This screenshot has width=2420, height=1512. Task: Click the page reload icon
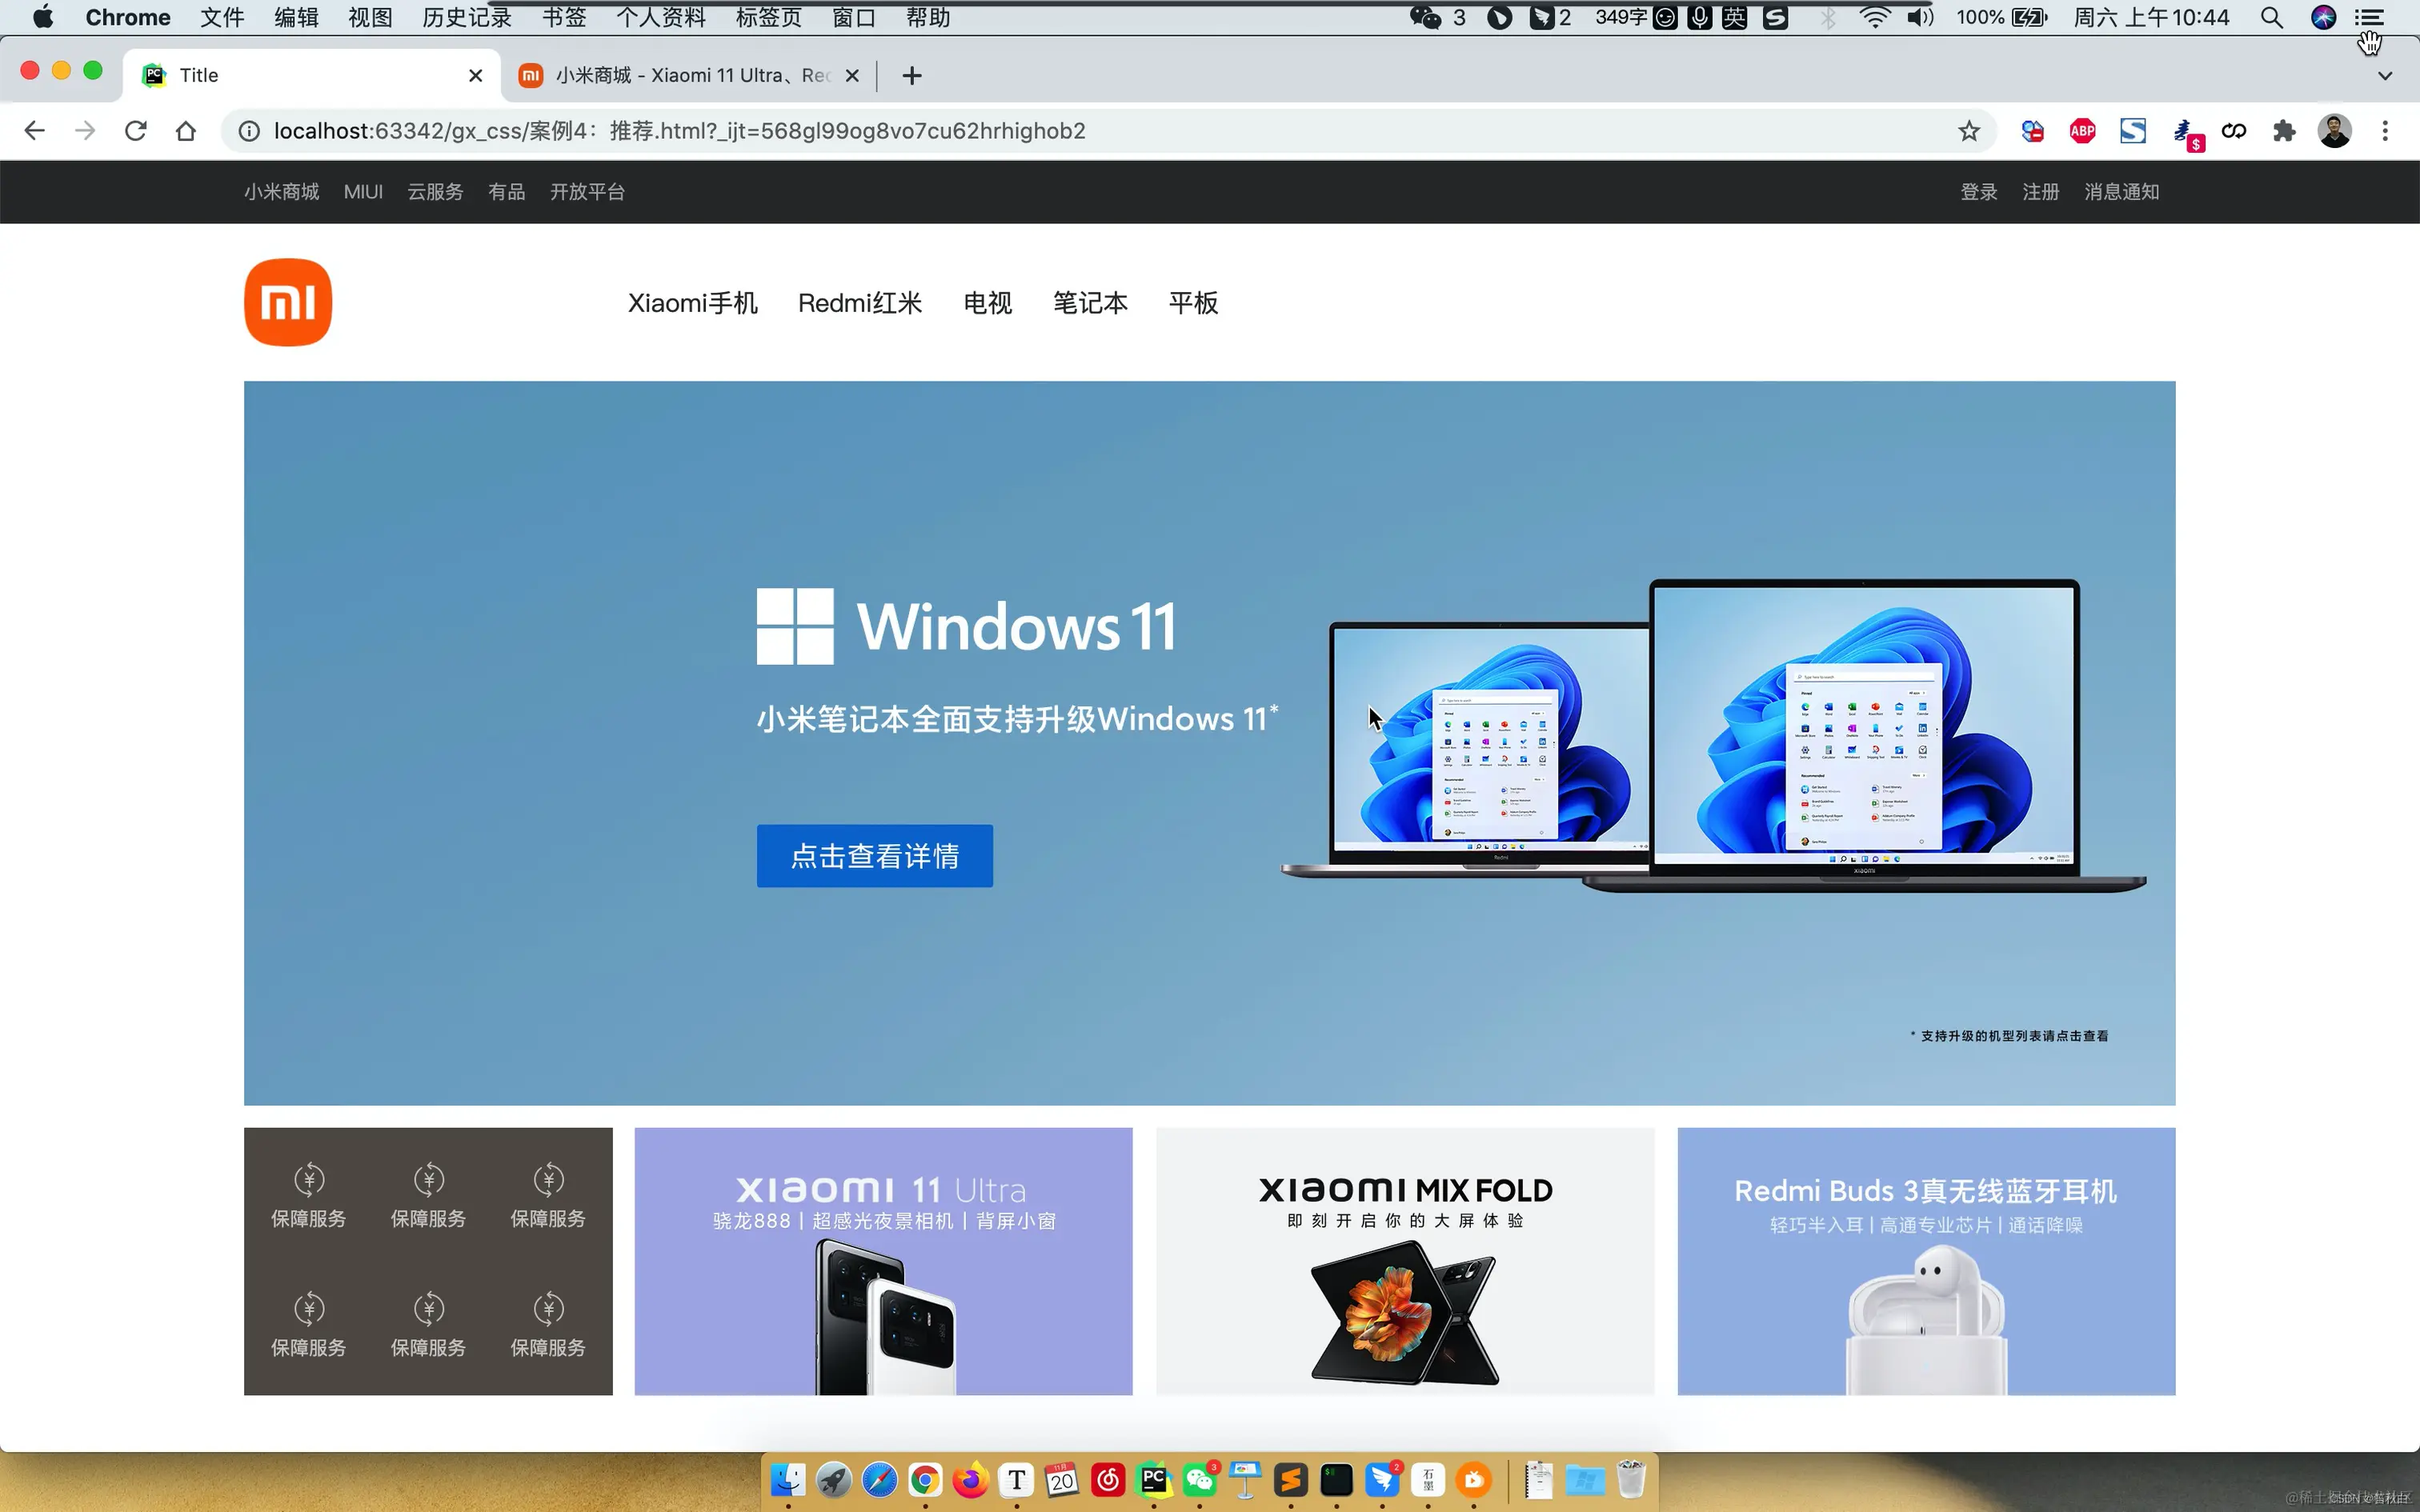[x=135, y=130]
